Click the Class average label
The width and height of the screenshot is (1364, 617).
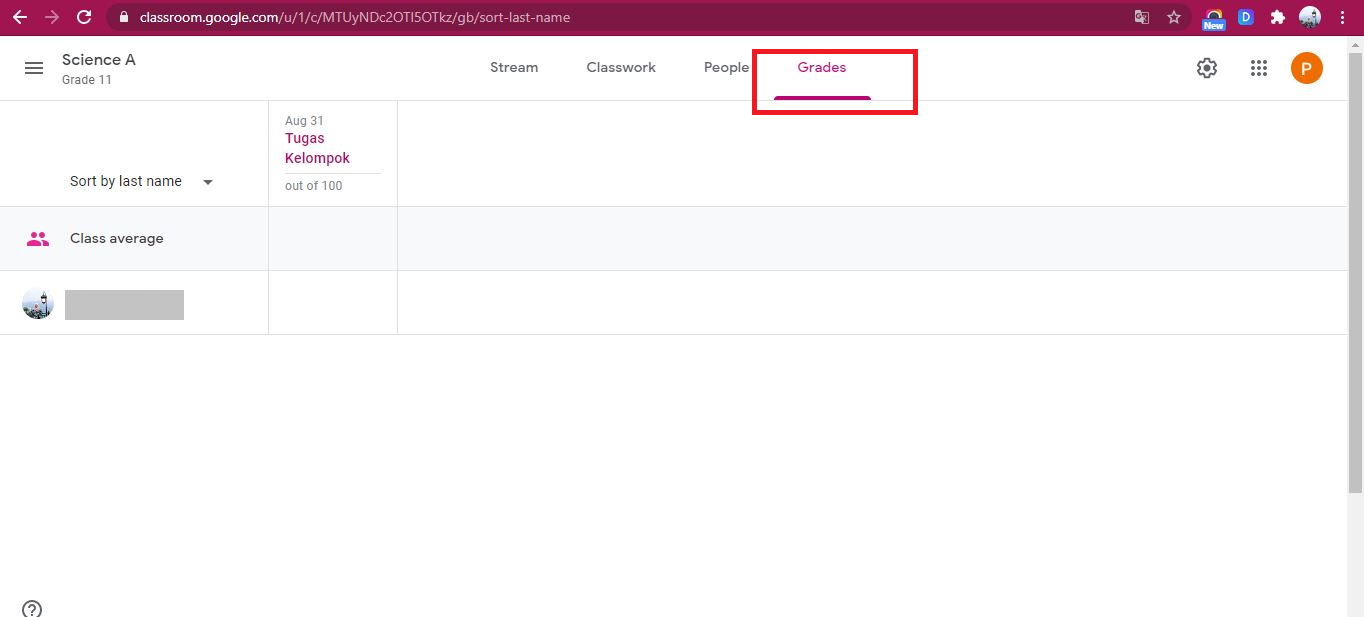(x=117, y=239)
